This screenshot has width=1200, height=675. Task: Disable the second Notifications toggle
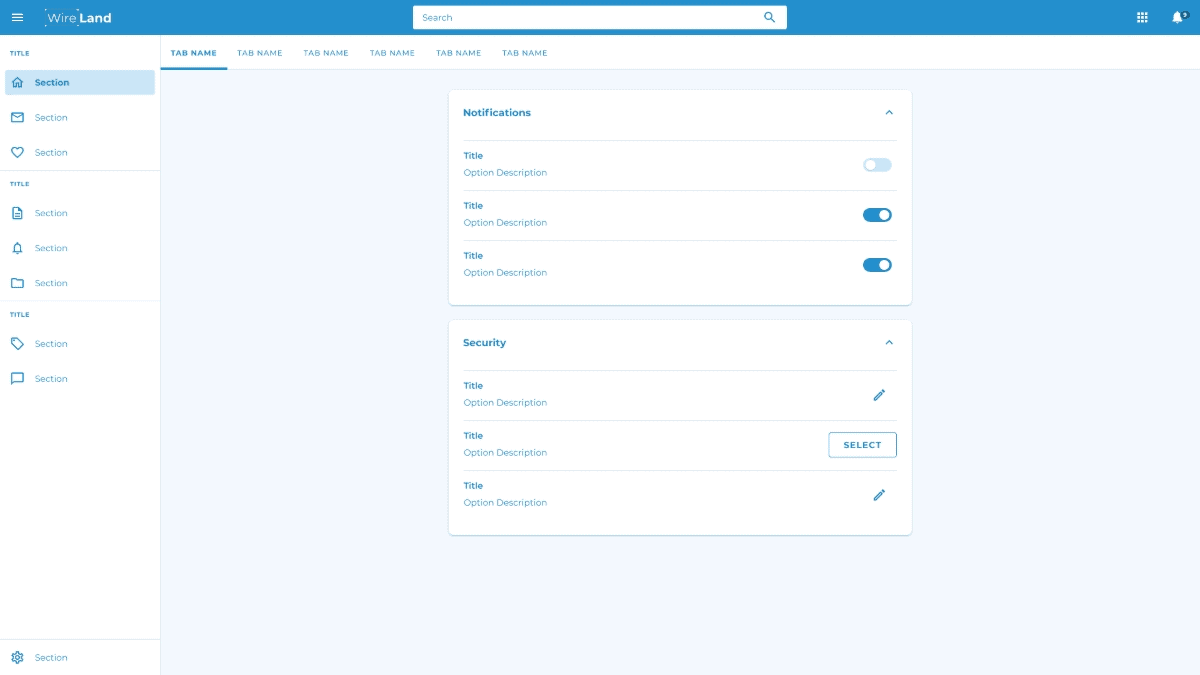click(x=877, y=215)
